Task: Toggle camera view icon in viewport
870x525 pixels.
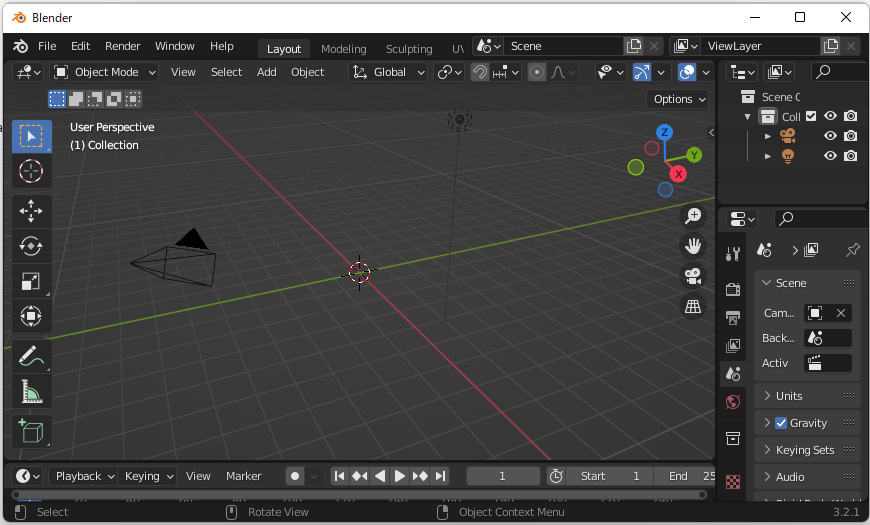Action: click(x=693, y=276)
